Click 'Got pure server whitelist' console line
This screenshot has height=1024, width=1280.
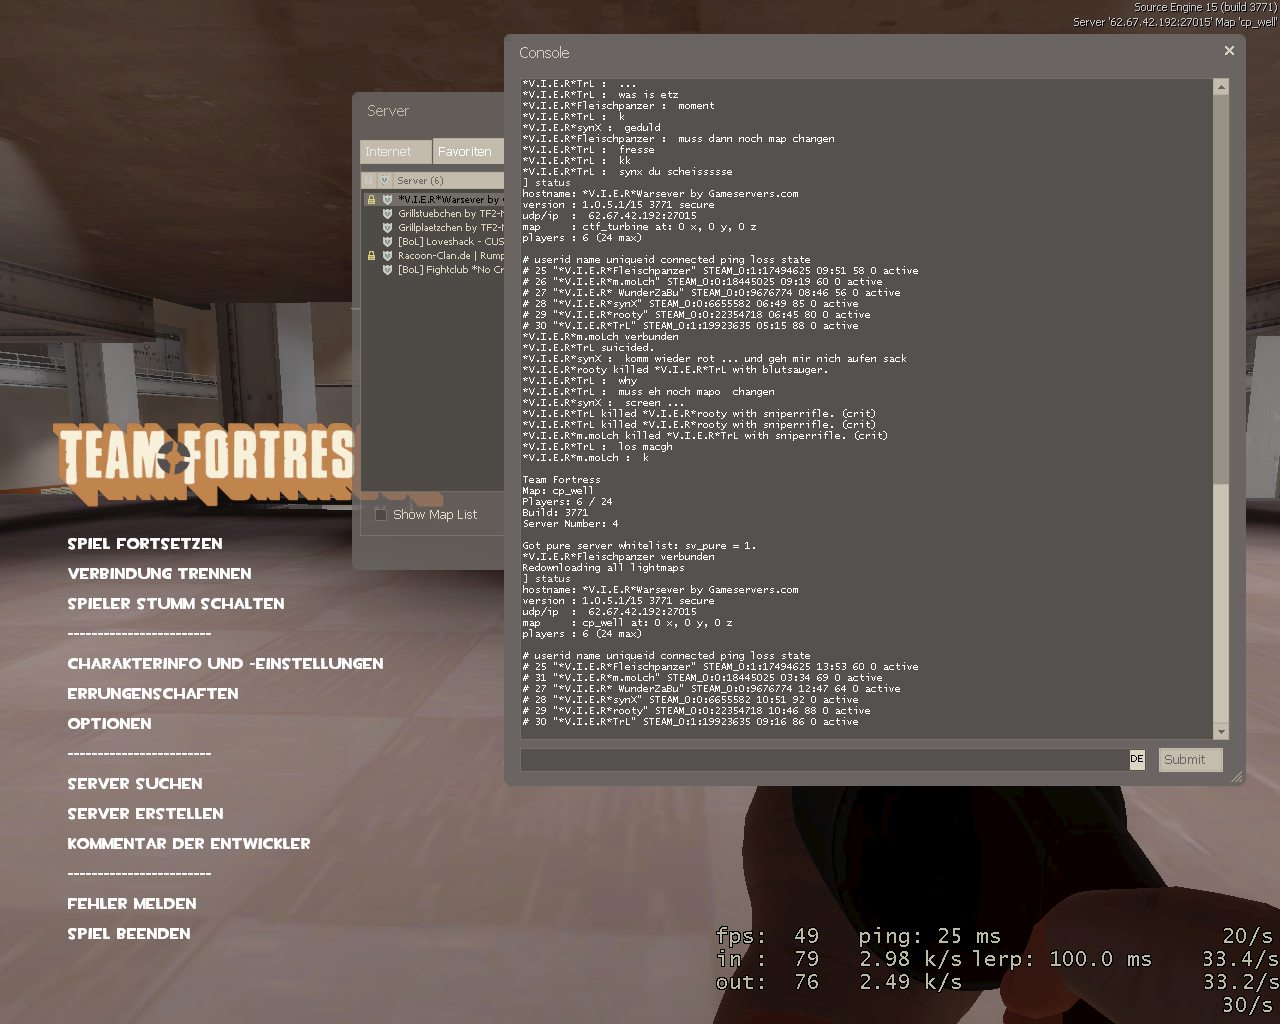coord(639,545)
